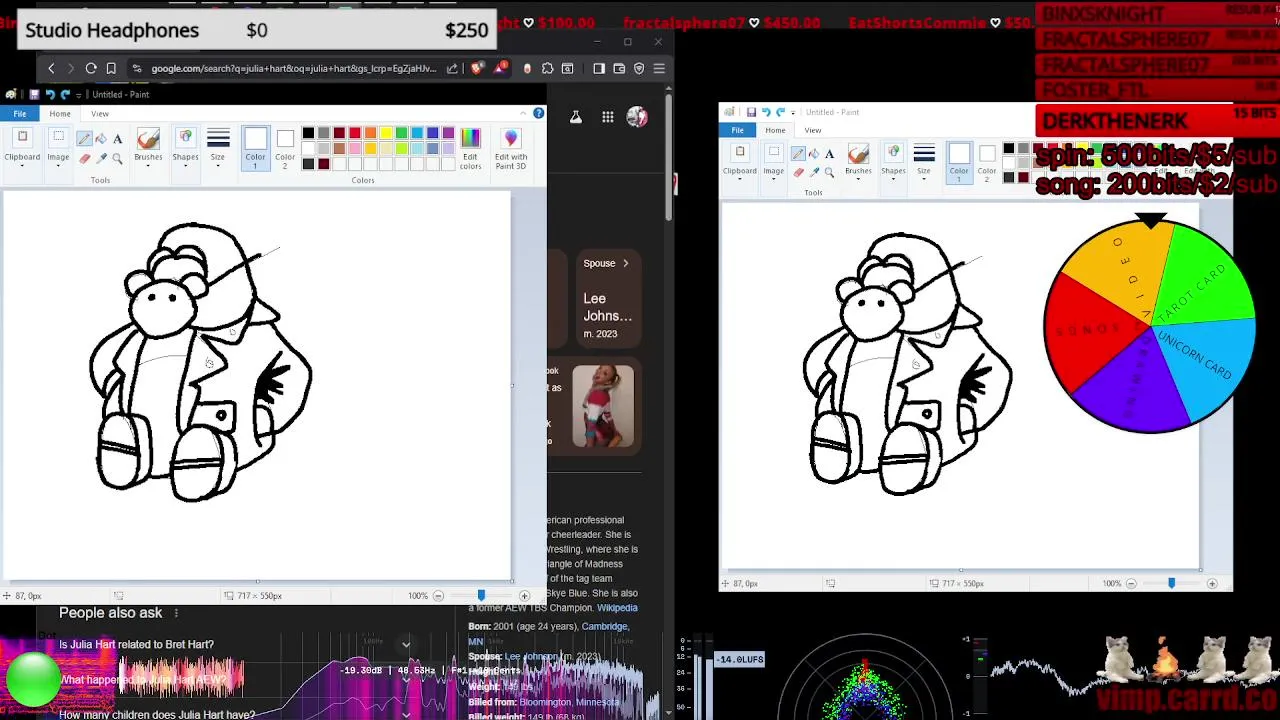Click zoom in plus in left Paint status bar
1280x720 pixels.
point(524,596)
